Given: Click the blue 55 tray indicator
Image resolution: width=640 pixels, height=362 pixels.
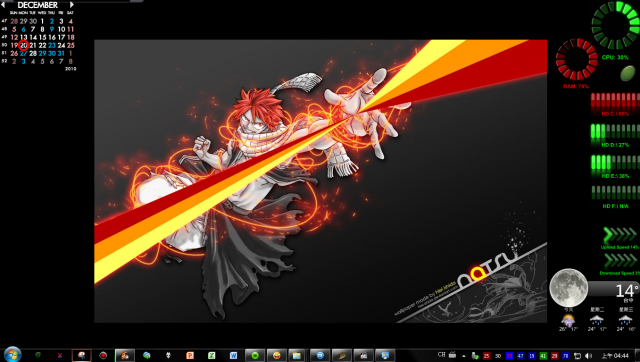Looking at the screenshot, I should (x=509, y=356).
